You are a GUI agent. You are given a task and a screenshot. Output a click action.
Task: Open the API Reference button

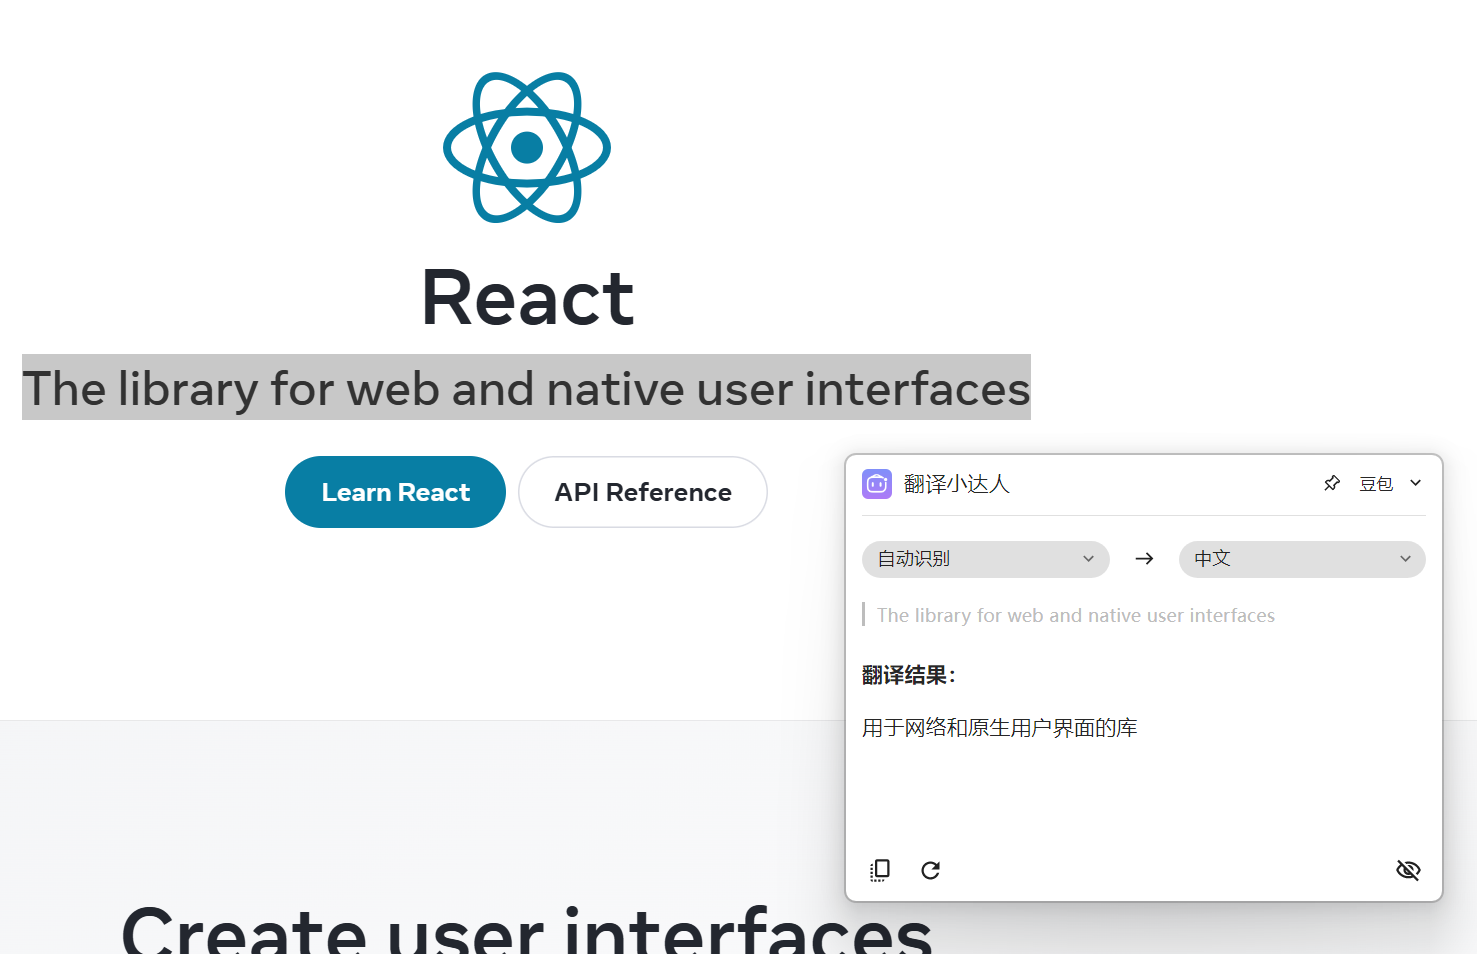(643, 492)
